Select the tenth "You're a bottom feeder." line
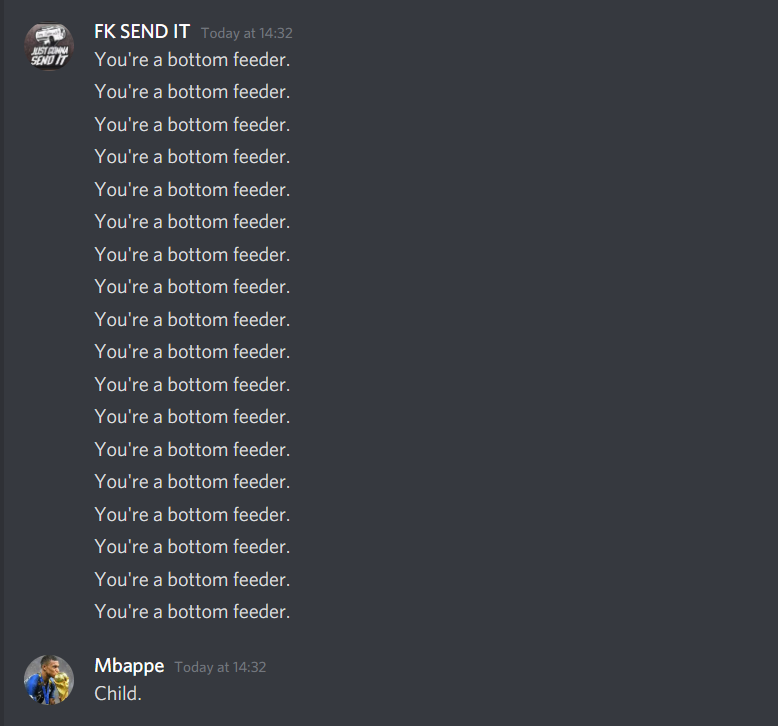Image resolution: width=778 pixels, height=726 pixels. click(193, 352)
